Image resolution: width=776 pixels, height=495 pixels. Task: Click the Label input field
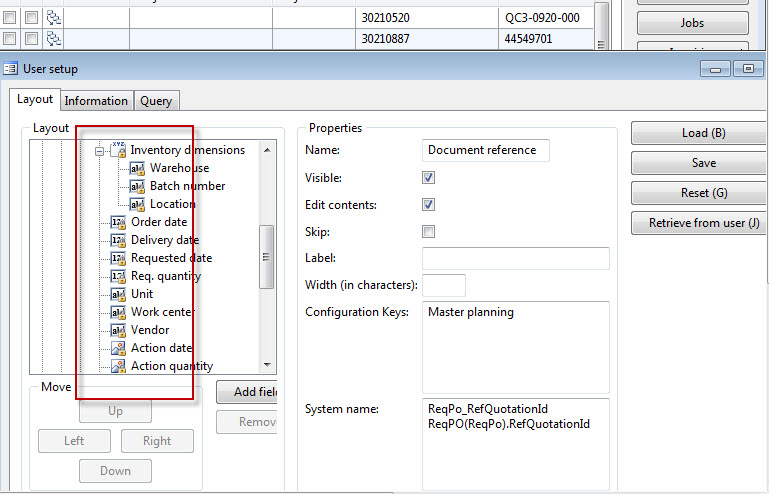tap(516, 258)
